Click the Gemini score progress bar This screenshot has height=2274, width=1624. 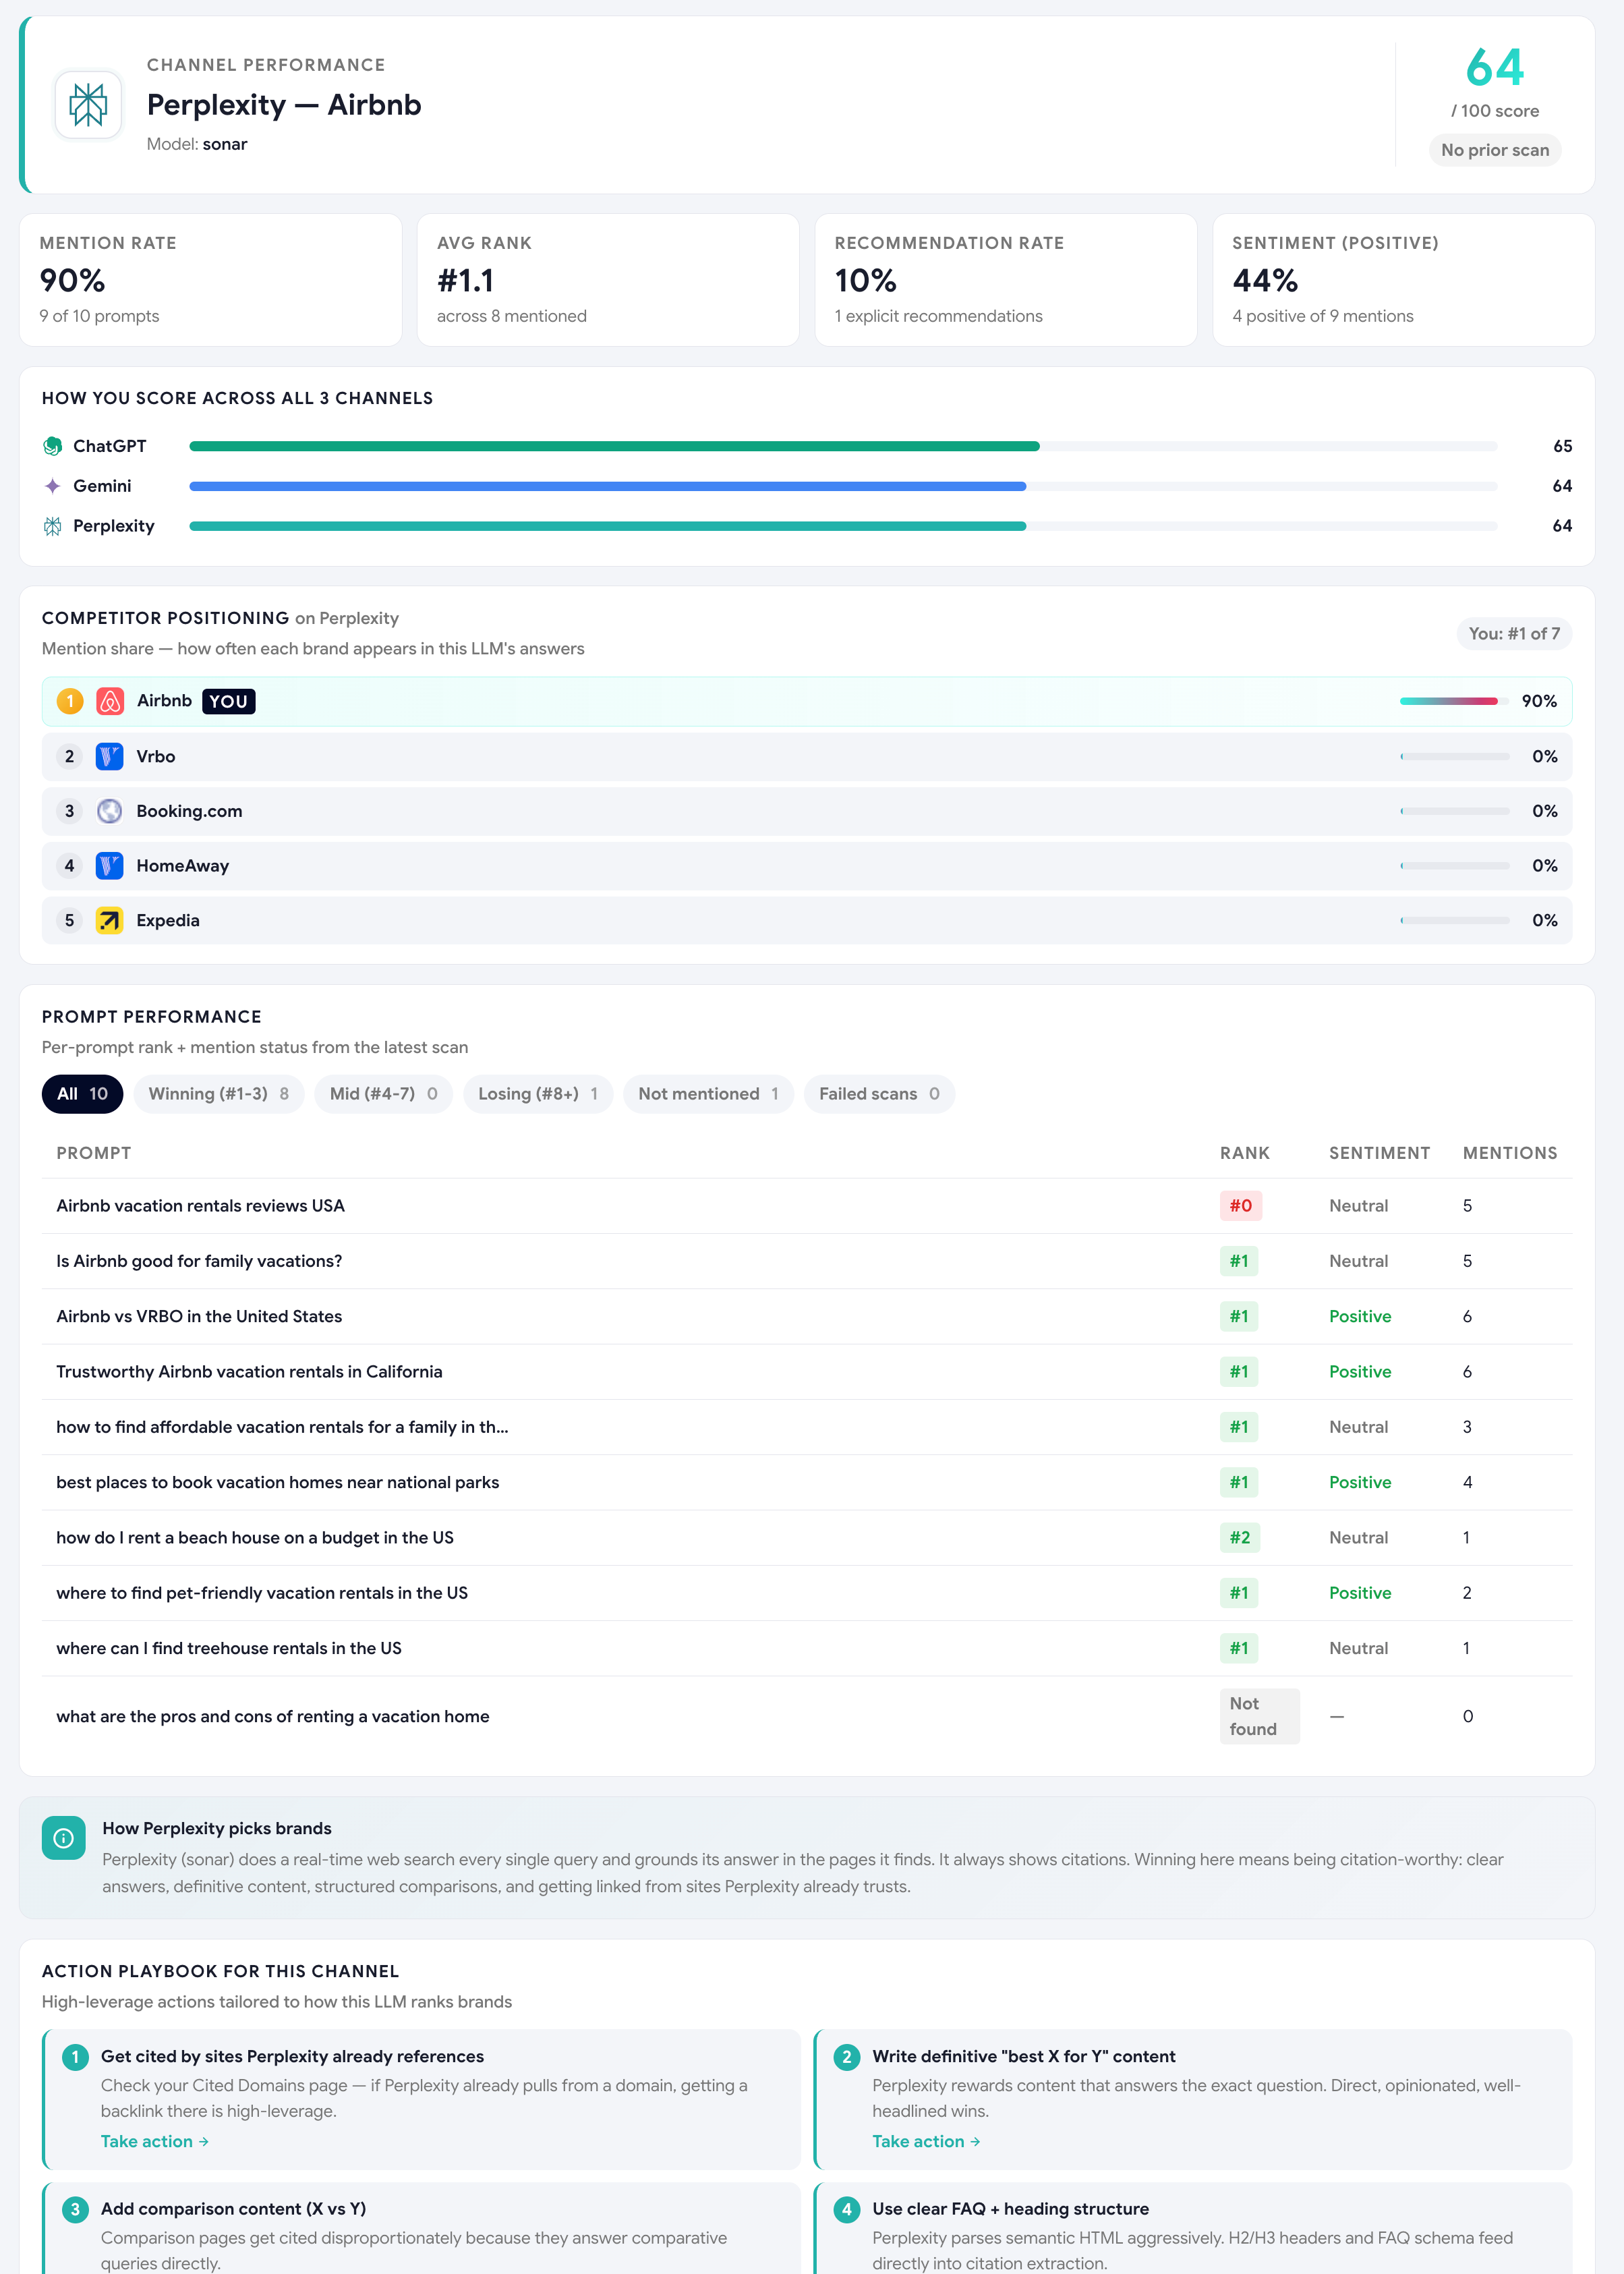pyautogui.click(x=843, y=486)
